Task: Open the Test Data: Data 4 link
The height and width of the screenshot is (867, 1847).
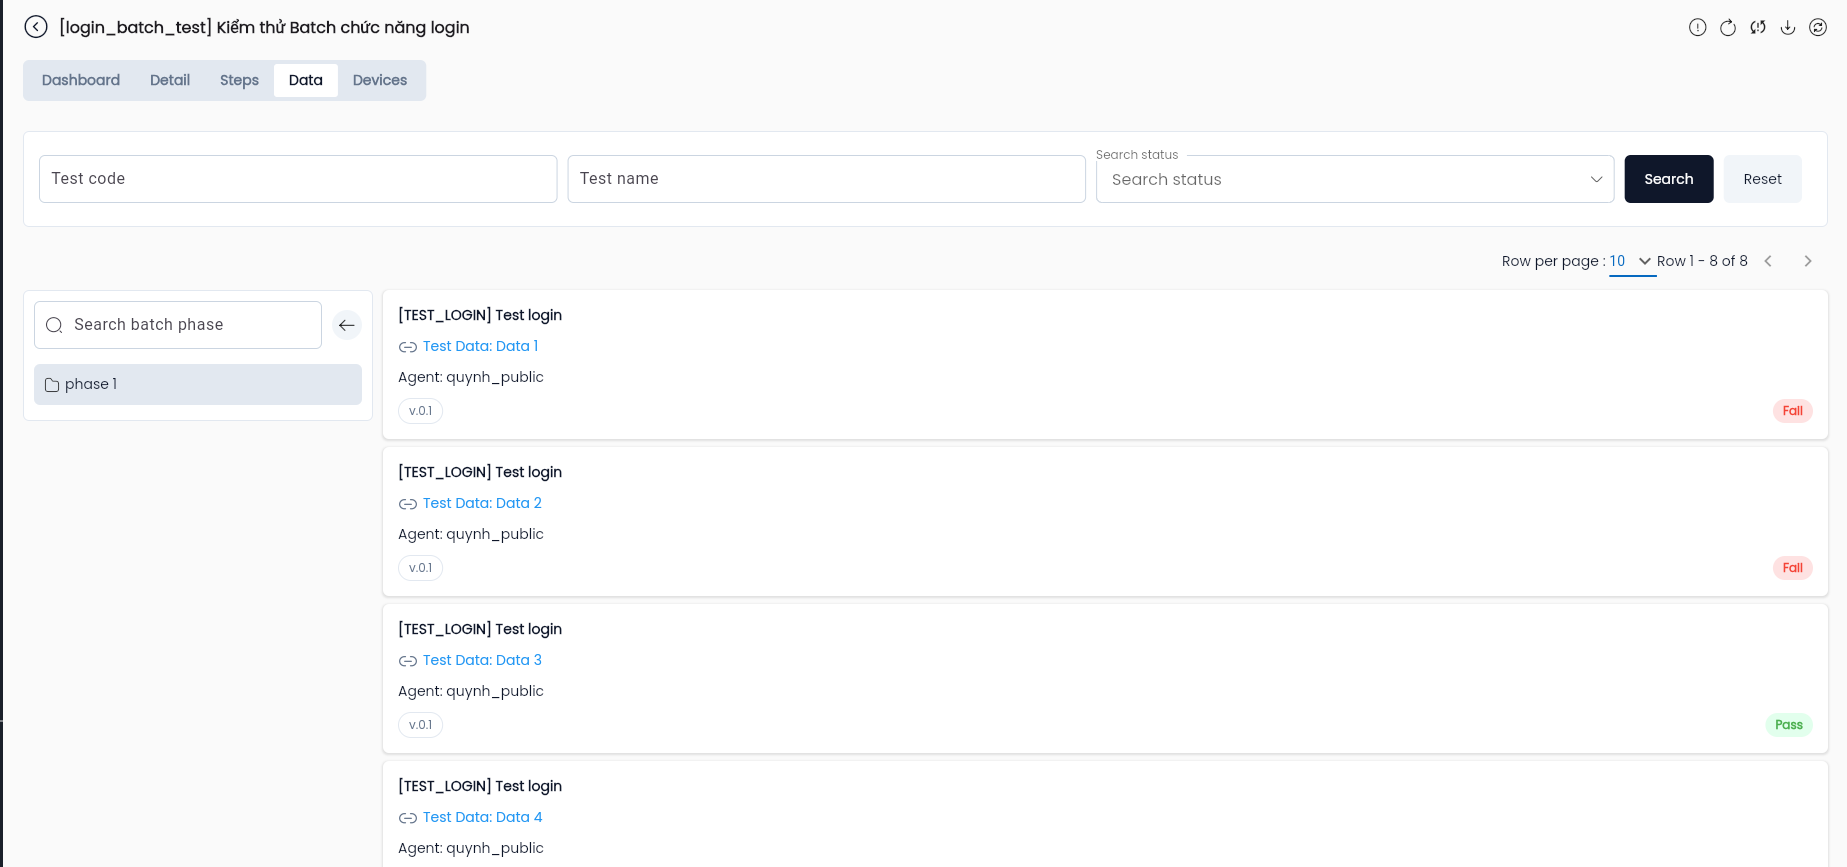Action: pos(482,817)
